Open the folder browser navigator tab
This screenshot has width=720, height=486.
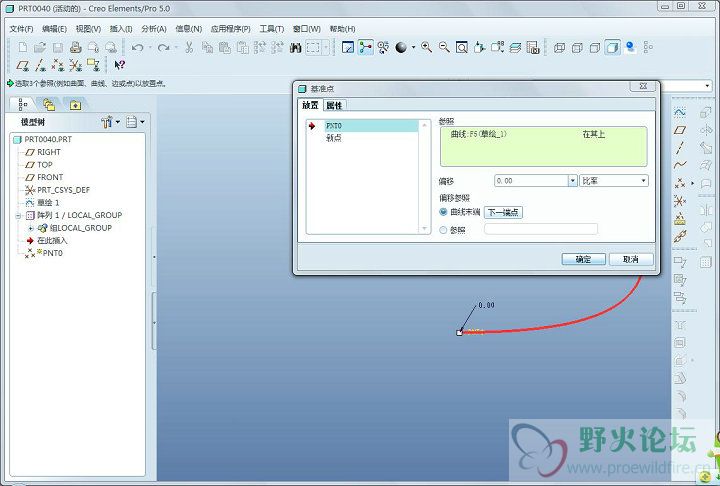pyautogui.click(x=49, y=105)
